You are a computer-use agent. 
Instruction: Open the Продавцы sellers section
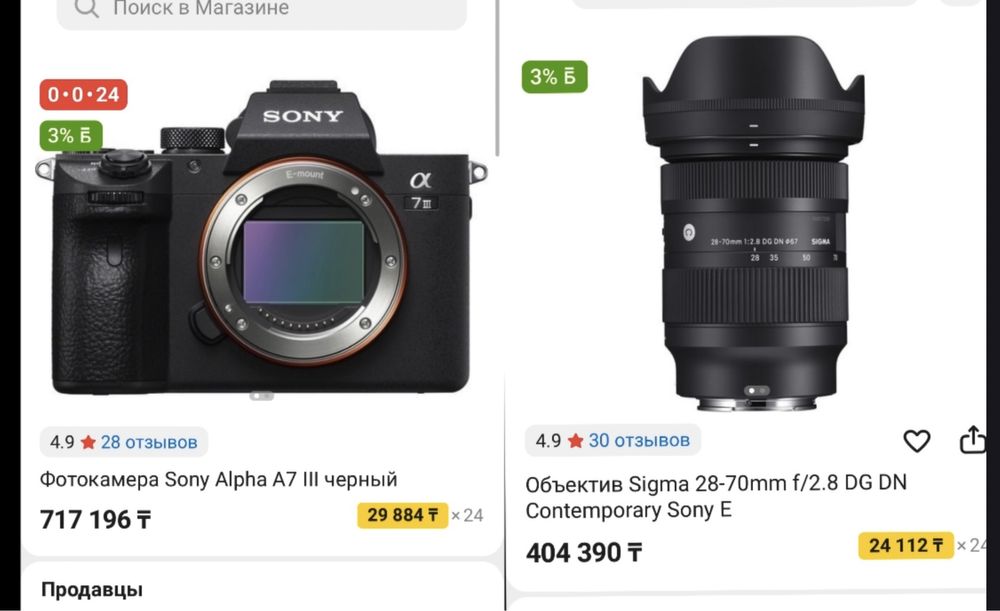point(92,589)
